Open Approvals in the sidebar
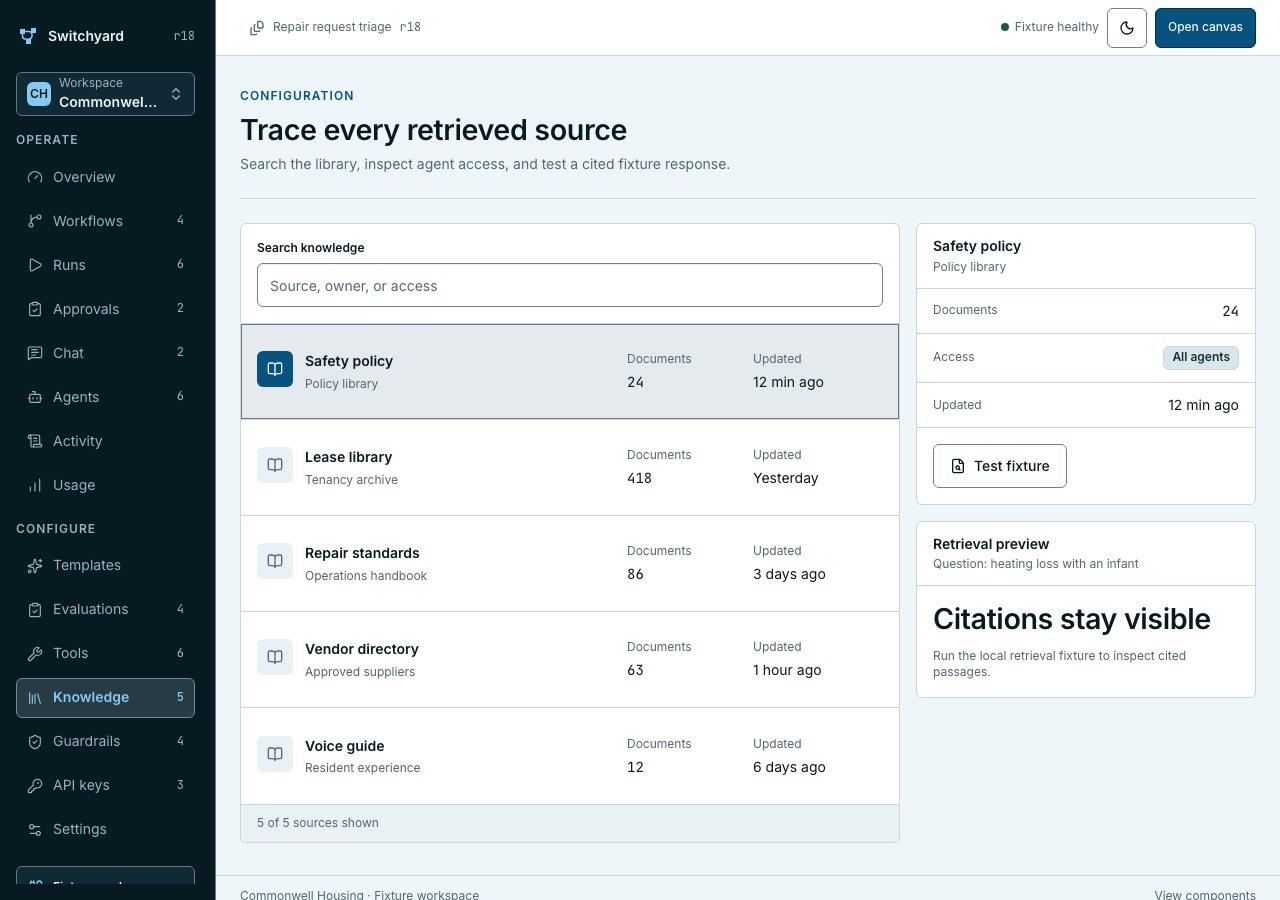Viewport: 1280px width, 900px height. pos(105,309)
